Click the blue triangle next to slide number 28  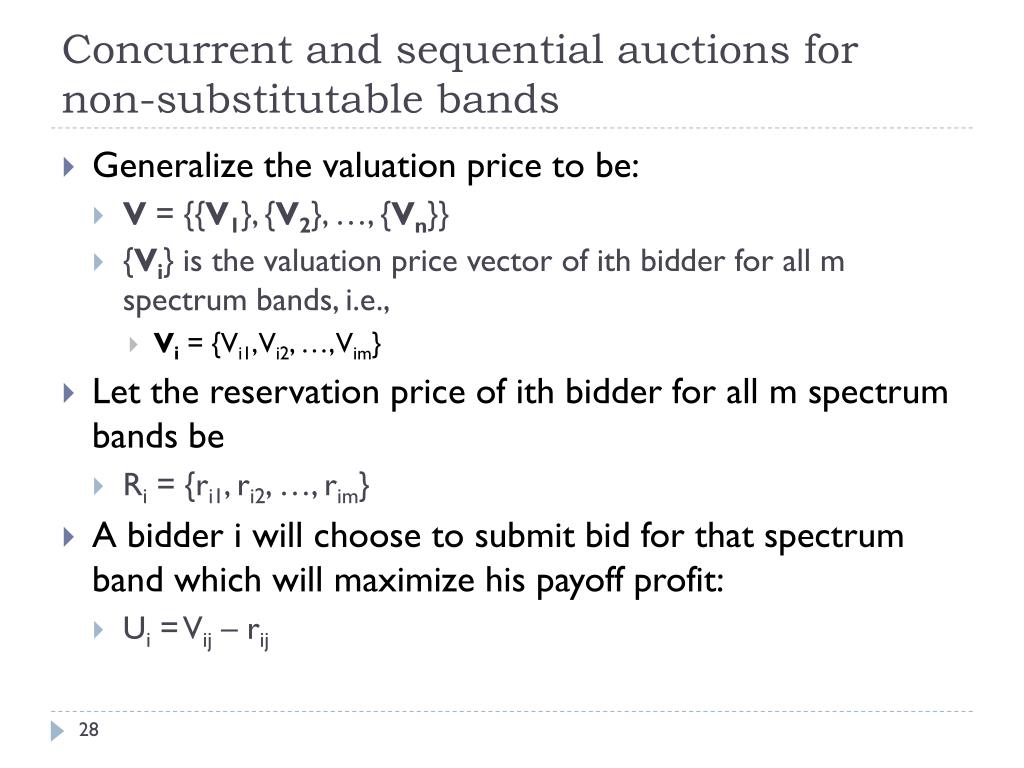pyautogui.click(x=56, y=731)
